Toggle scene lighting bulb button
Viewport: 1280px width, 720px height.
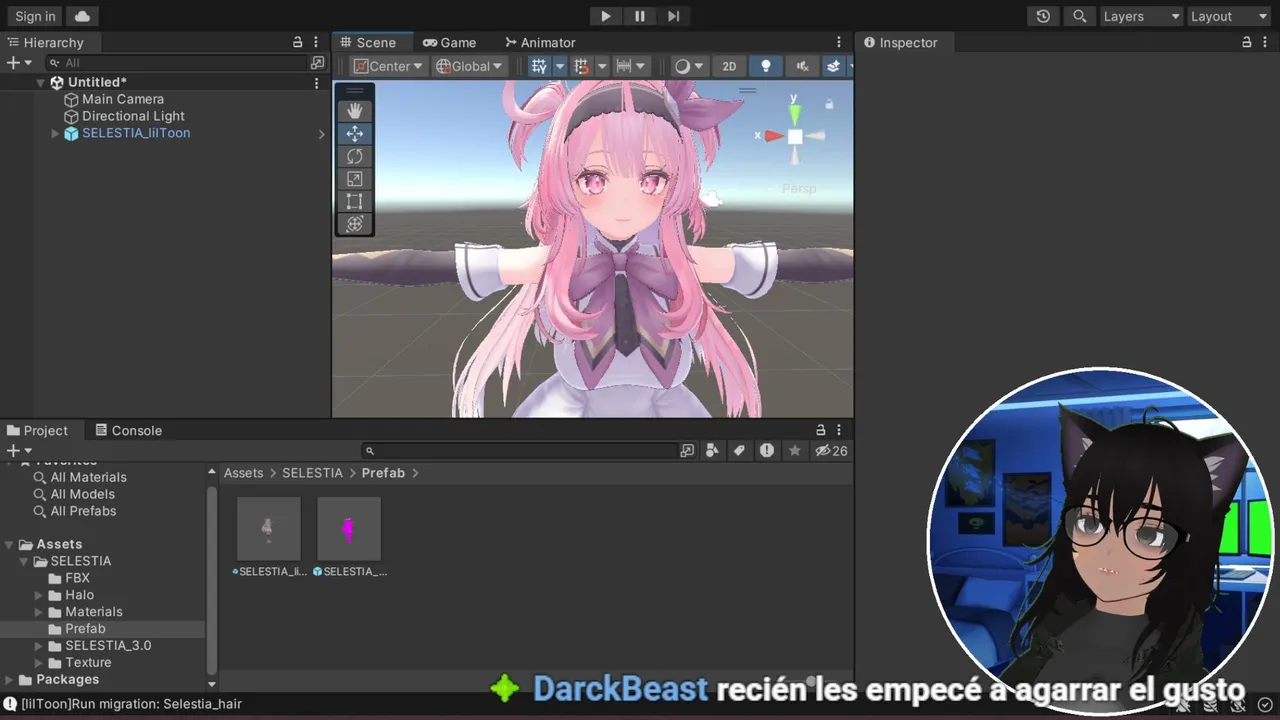tap(766, 66)
